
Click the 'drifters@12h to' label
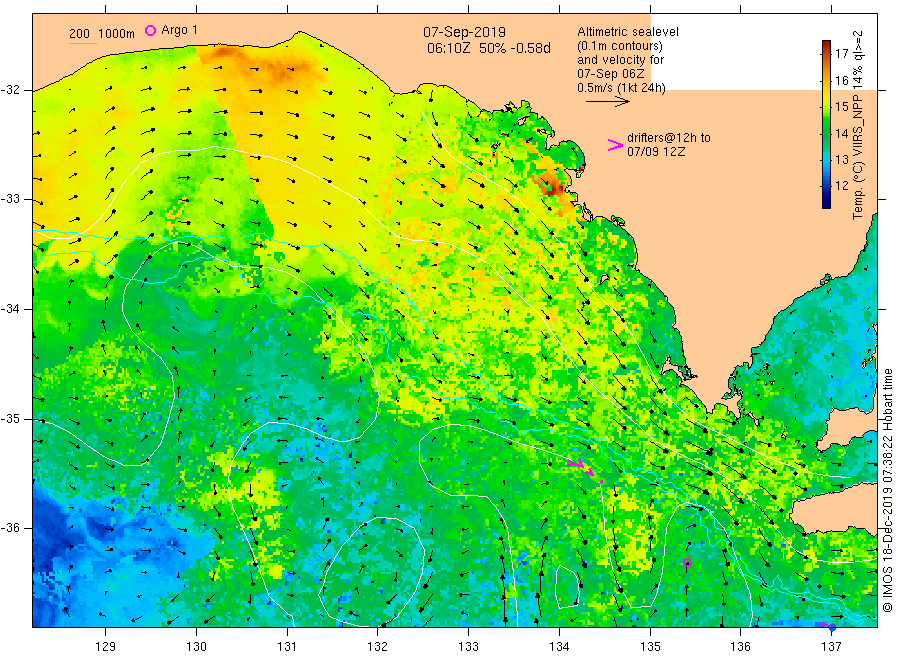click(x=669, y=138)
